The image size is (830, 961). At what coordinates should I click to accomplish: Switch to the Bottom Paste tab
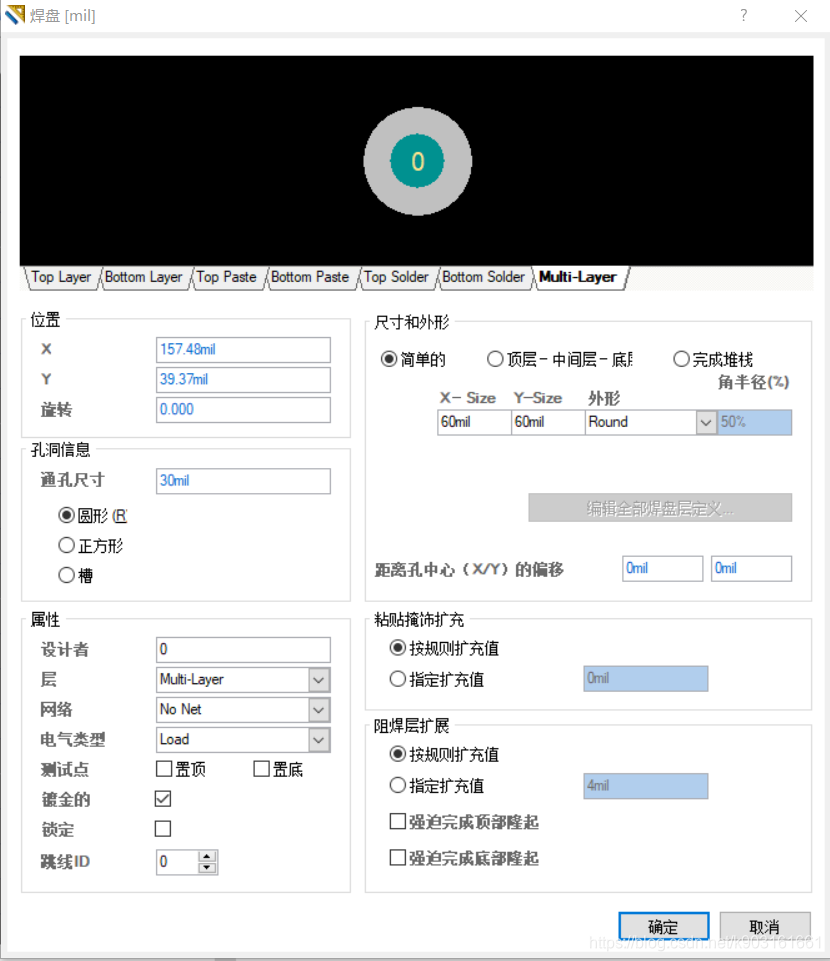(x=312, y=277)
